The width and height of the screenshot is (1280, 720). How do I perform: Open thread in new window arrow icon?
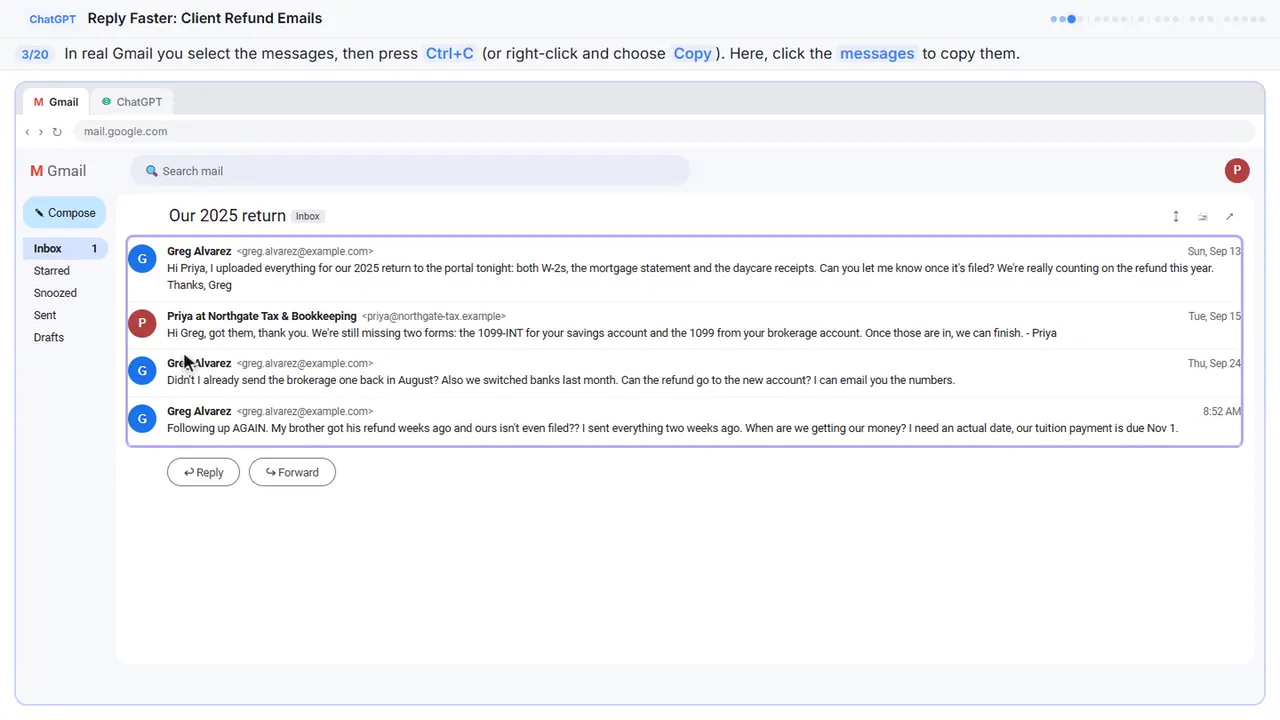coord(1230,216)
